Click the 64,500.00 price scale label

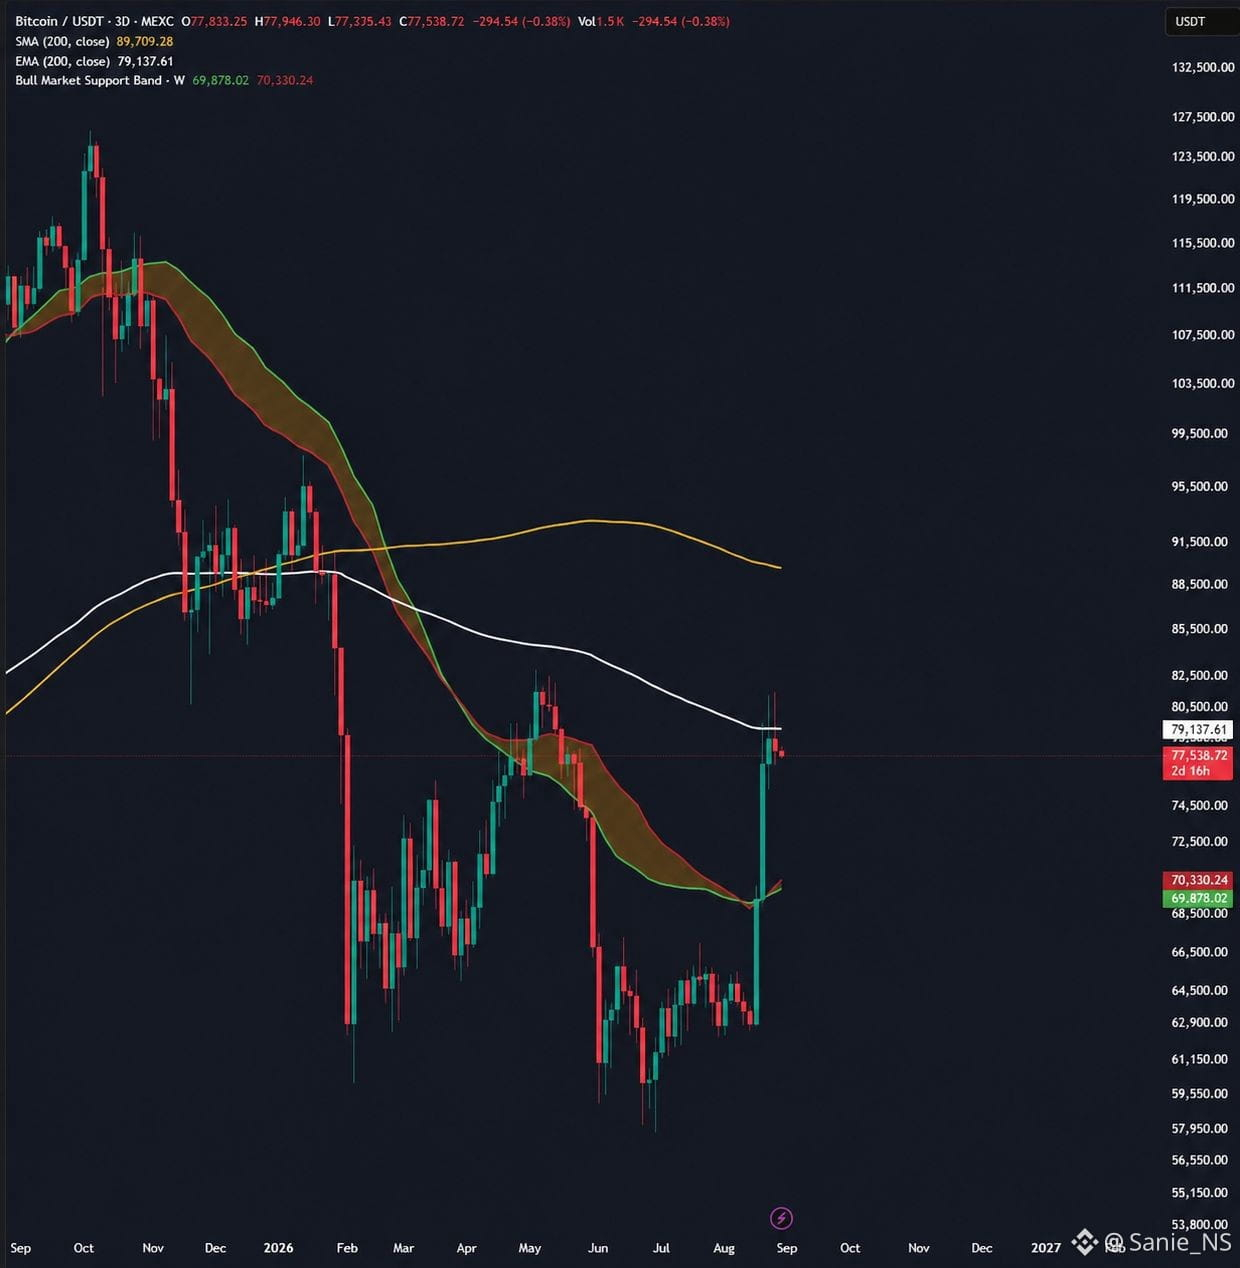point(1199,990)
